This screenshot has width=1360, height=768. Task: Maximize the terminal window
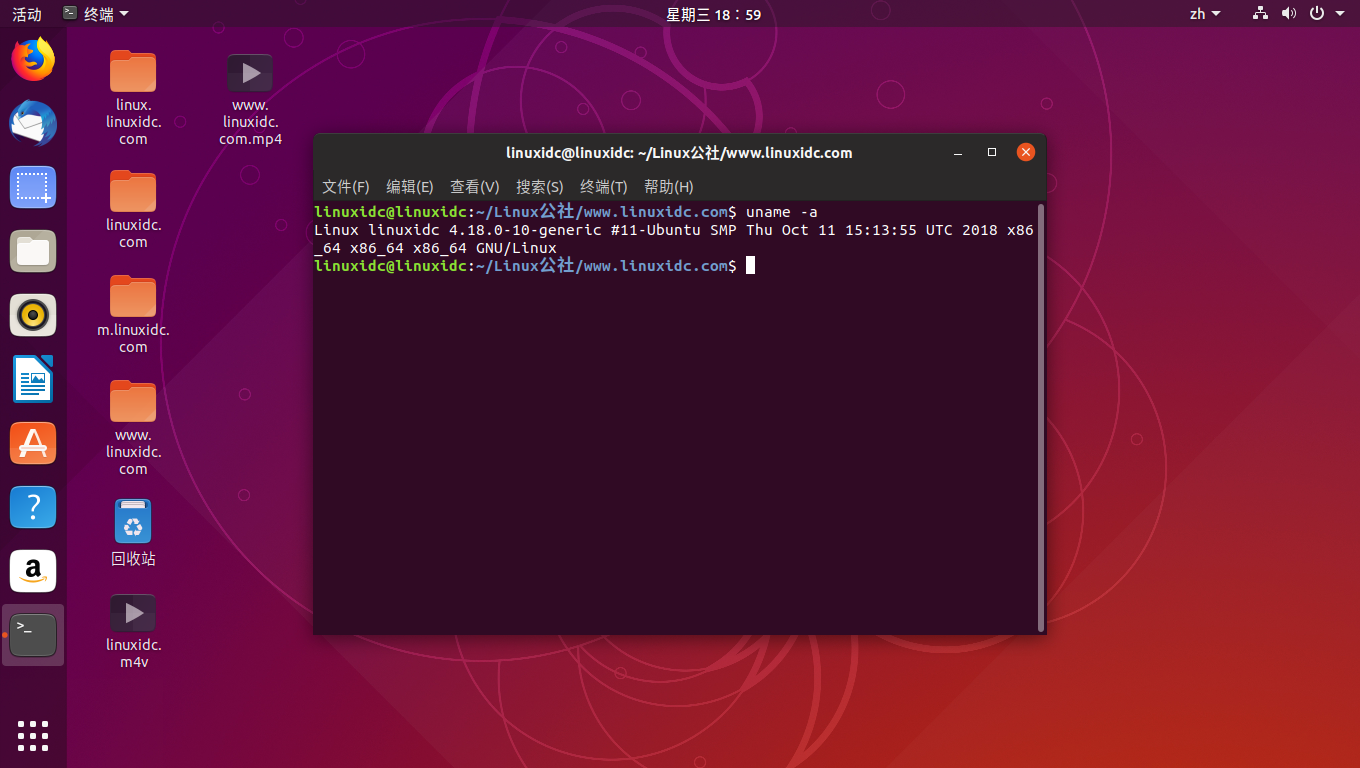992,153
